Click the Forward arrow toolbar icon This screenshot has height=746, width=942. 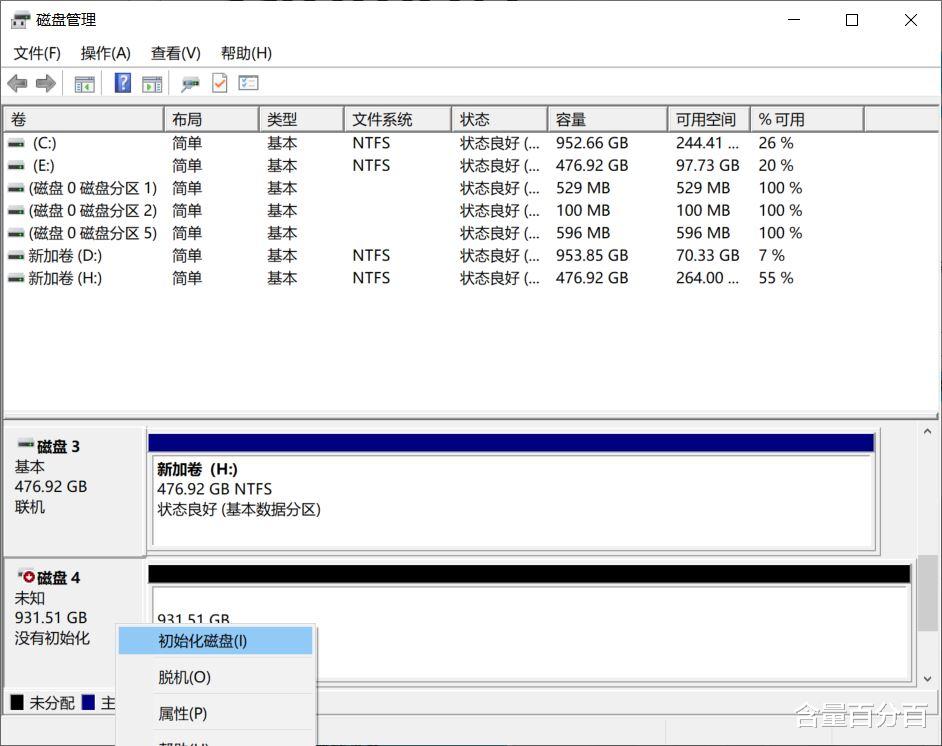coord(46,83)
